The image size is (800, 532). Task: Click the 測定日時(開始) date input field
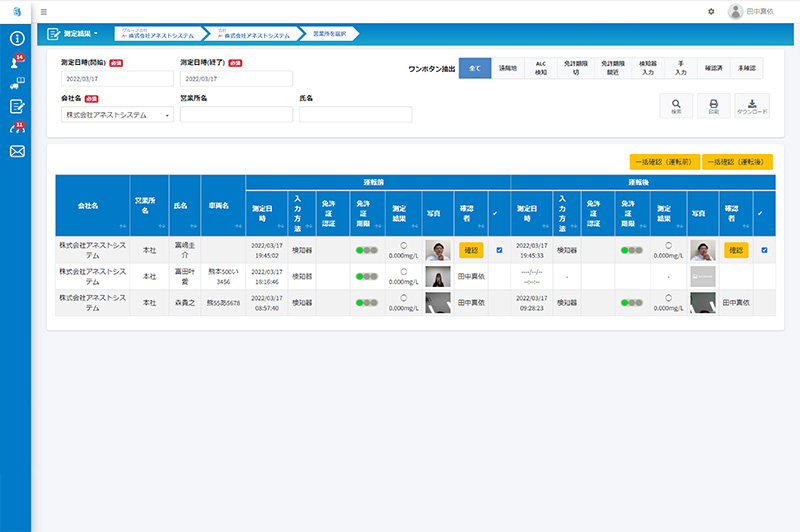click(117, 79)
